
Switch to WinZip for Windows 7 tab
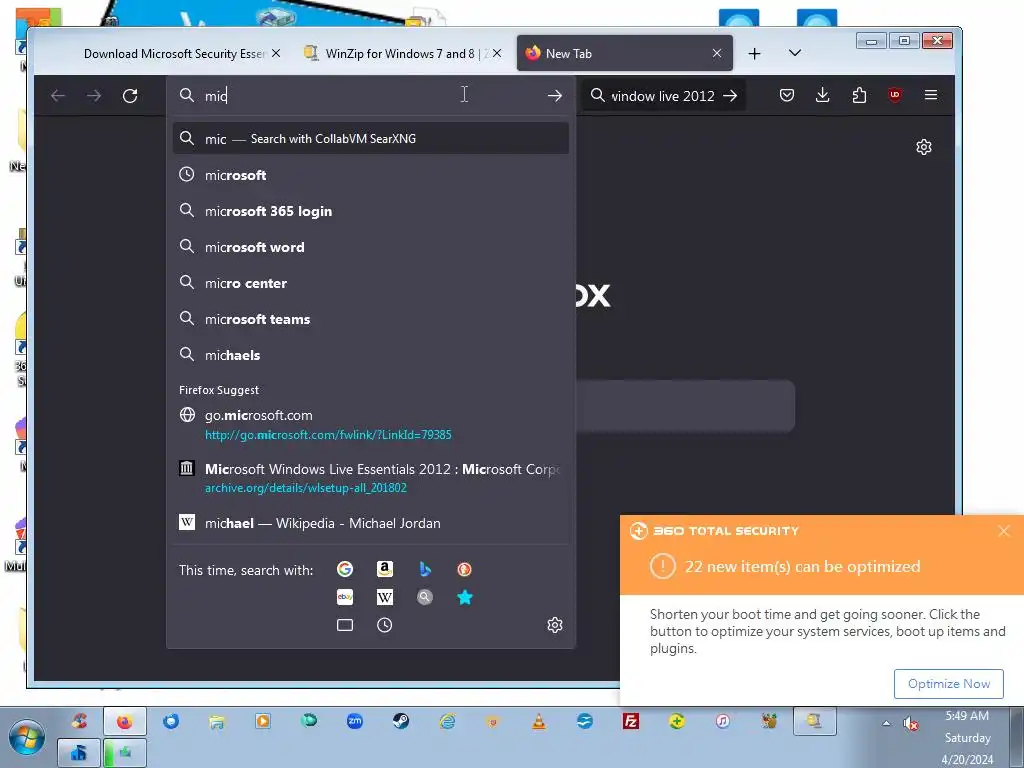coord(400,54)
